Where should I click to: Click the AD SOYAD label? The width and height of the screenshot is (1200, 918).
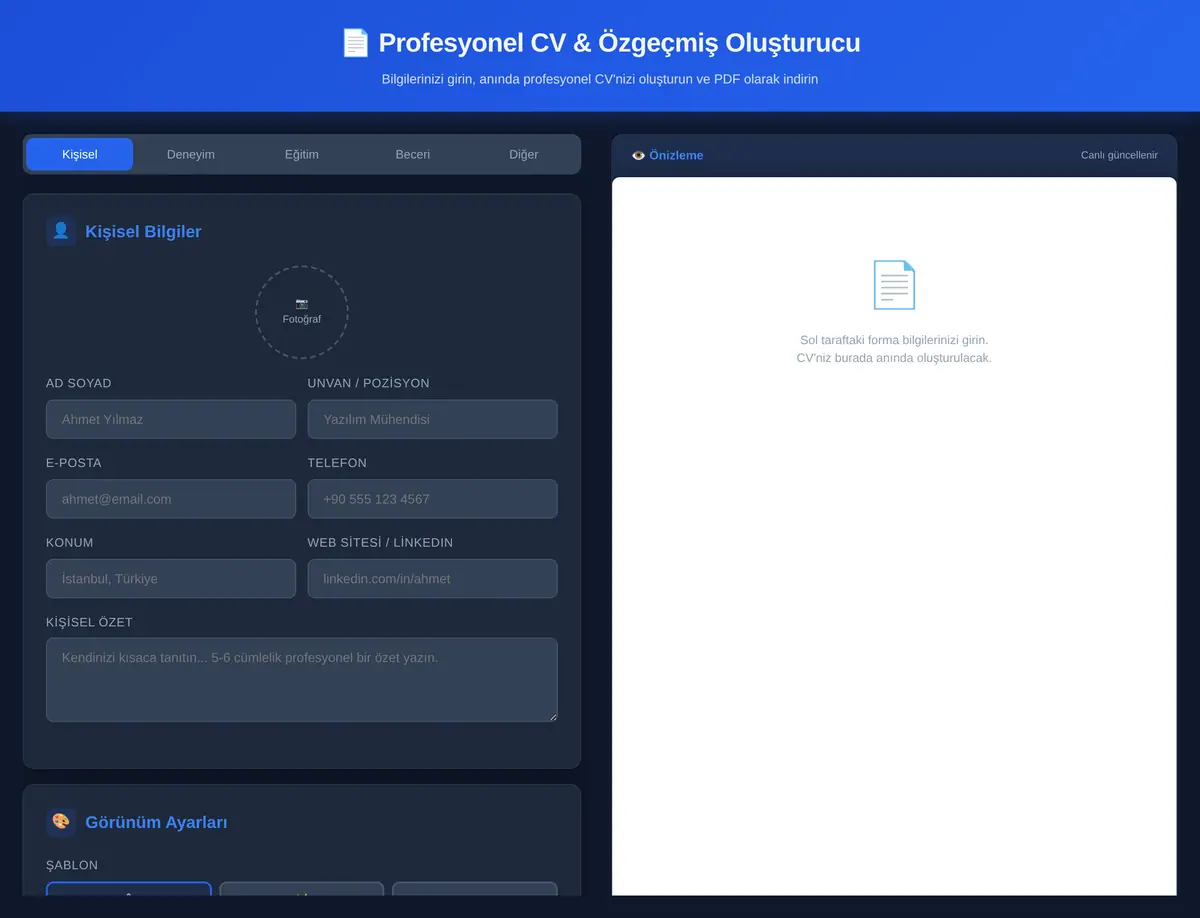(x=79, y=383)
